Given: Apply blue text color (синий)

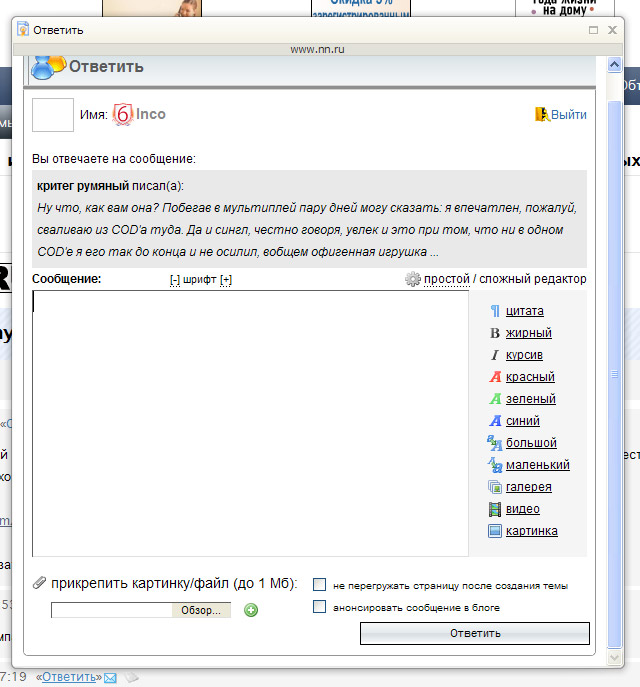Looking at the screenshot, I should [494, 421].
